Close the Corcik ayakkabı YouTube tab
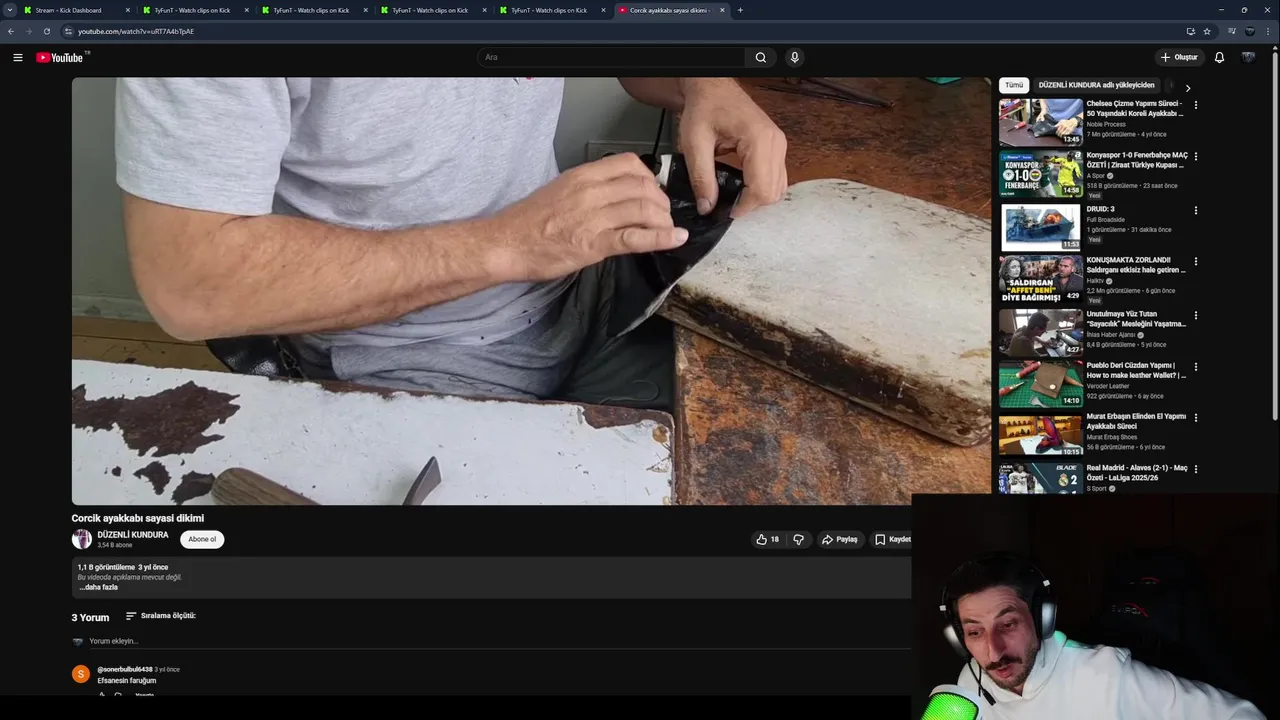Image resolution: width=1280 pixels, height=720 pixels. click(722, 10)
